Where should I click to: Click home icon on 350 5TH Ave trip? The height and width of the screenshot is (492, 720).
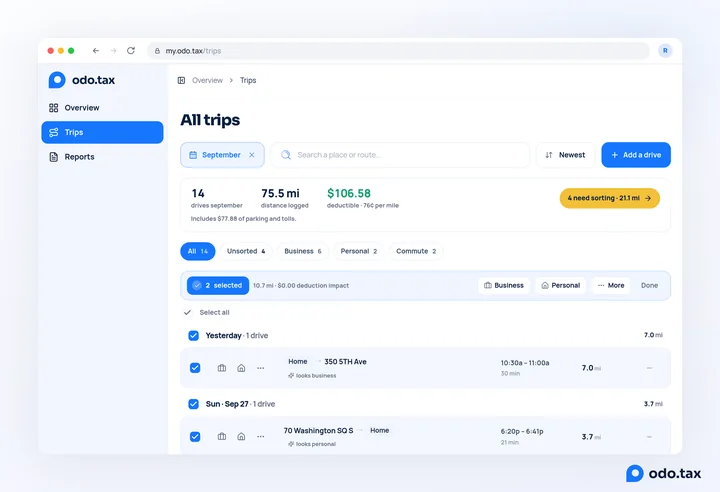click(x=241, y=368)
